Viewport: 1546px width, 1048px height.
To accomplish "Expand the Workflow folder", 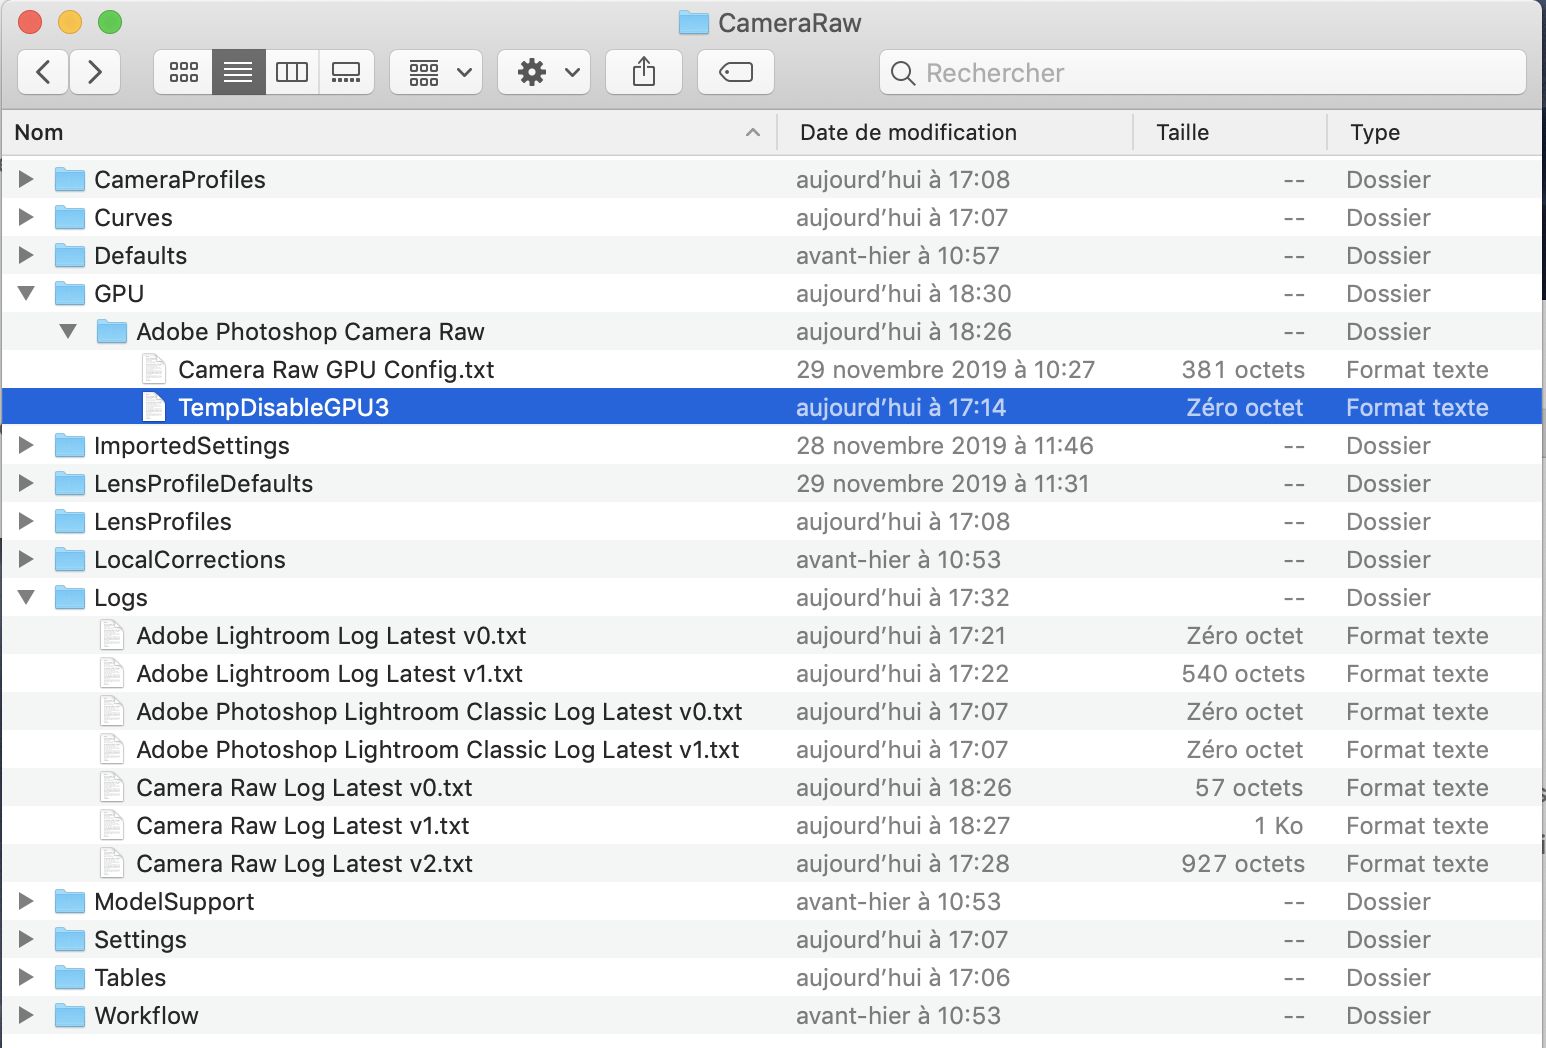I will pos(26,1015).
